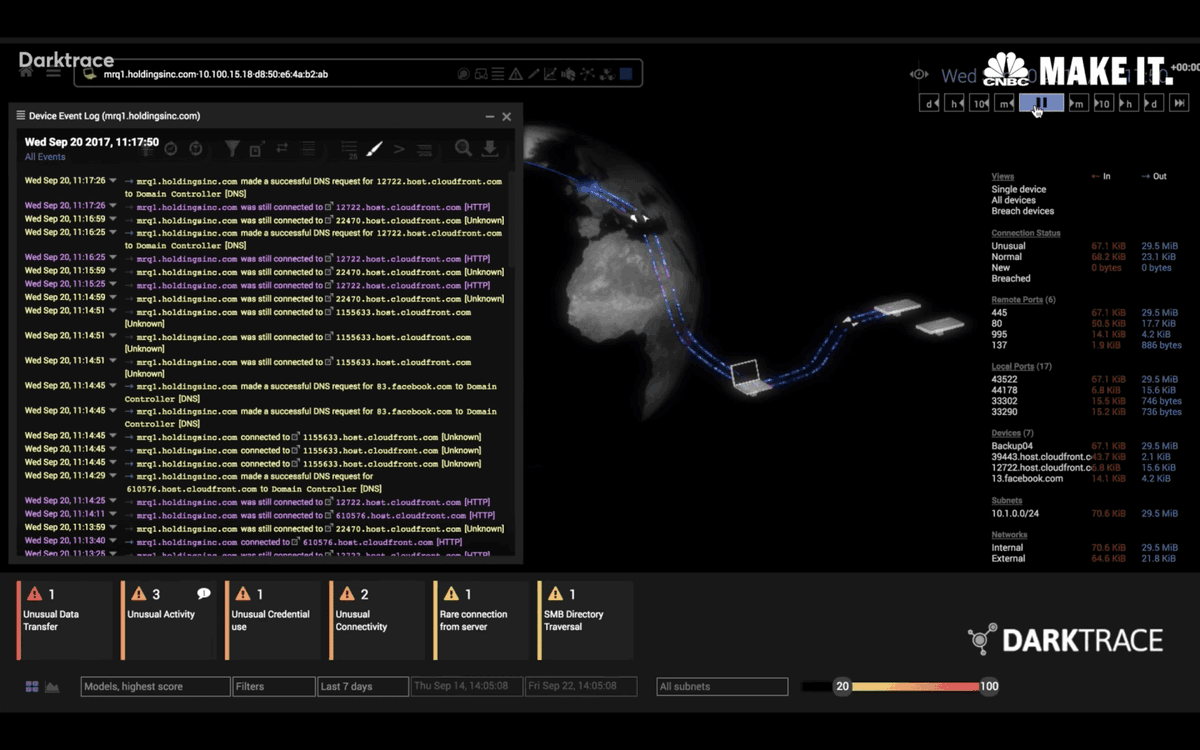Expand the 11:14:11 event row arrow

[x=113, y=514]
